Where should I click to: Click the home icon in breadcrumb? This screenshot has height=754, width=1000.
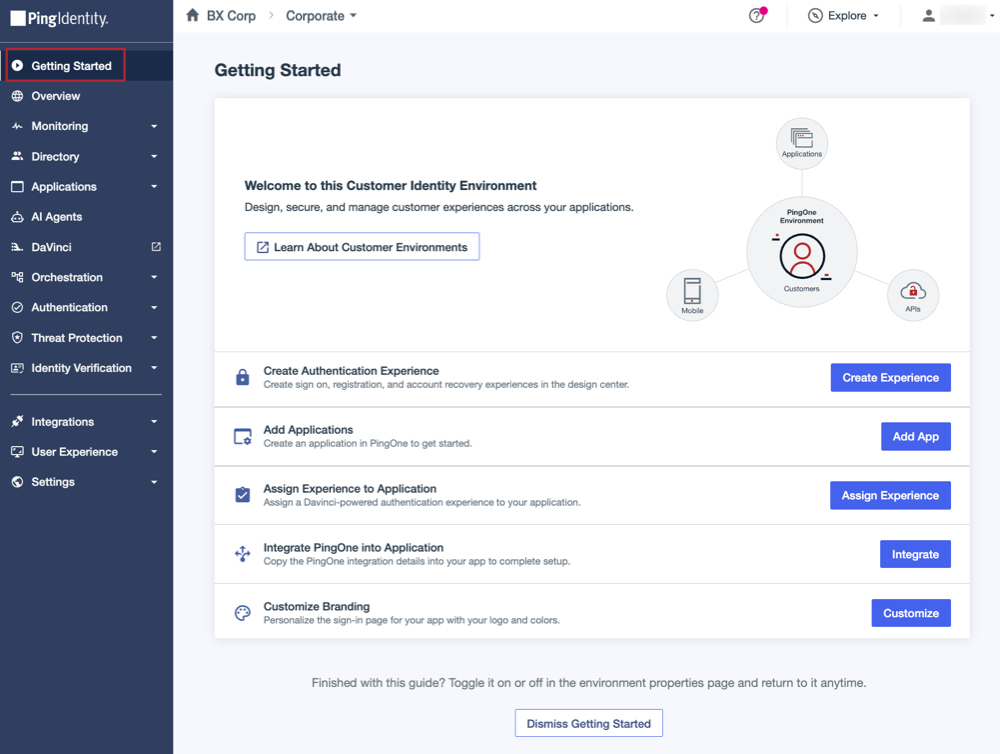tap(193, 15)
